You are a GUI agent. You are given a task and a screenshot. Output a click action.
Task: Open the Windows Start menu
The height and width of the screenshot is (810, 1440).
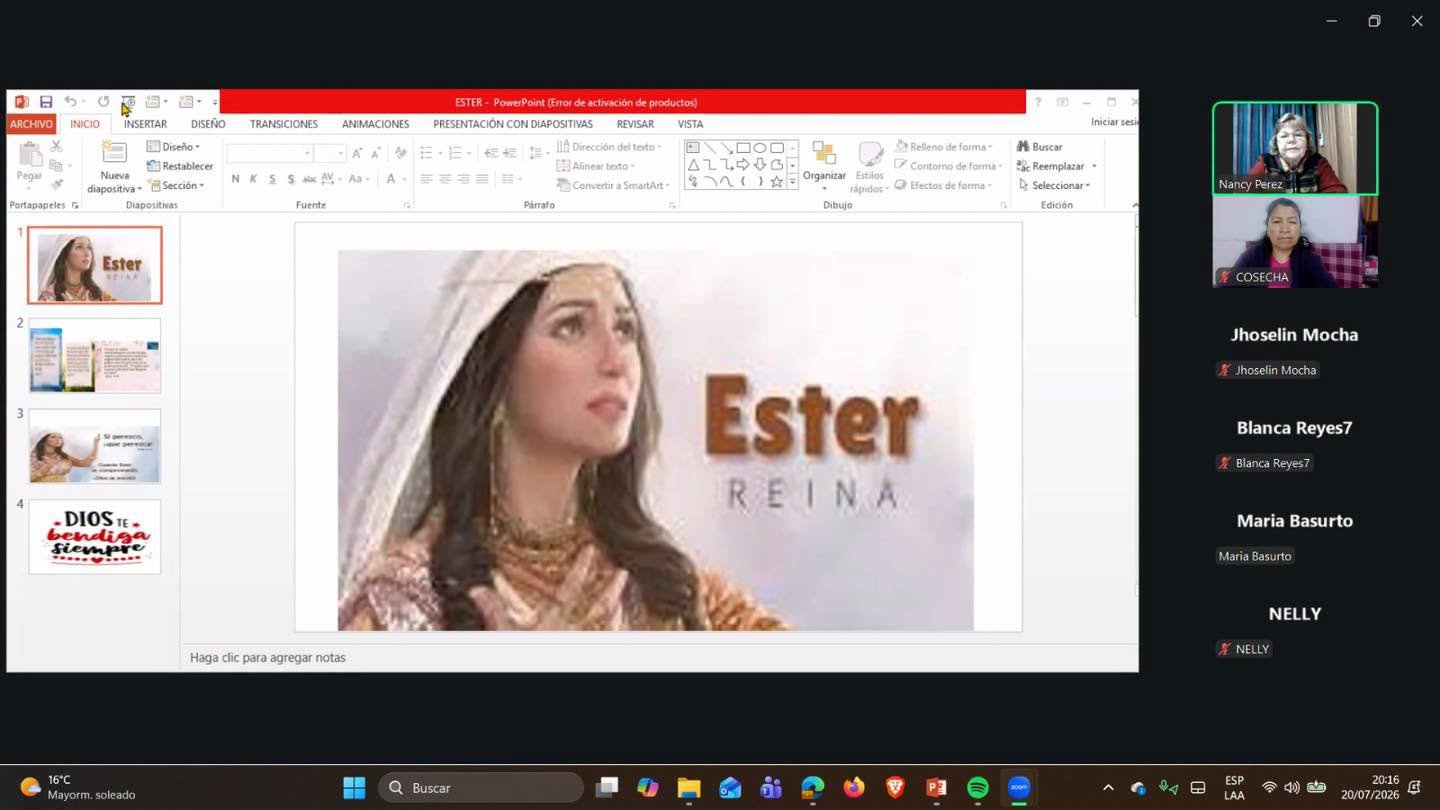(354, 788)
